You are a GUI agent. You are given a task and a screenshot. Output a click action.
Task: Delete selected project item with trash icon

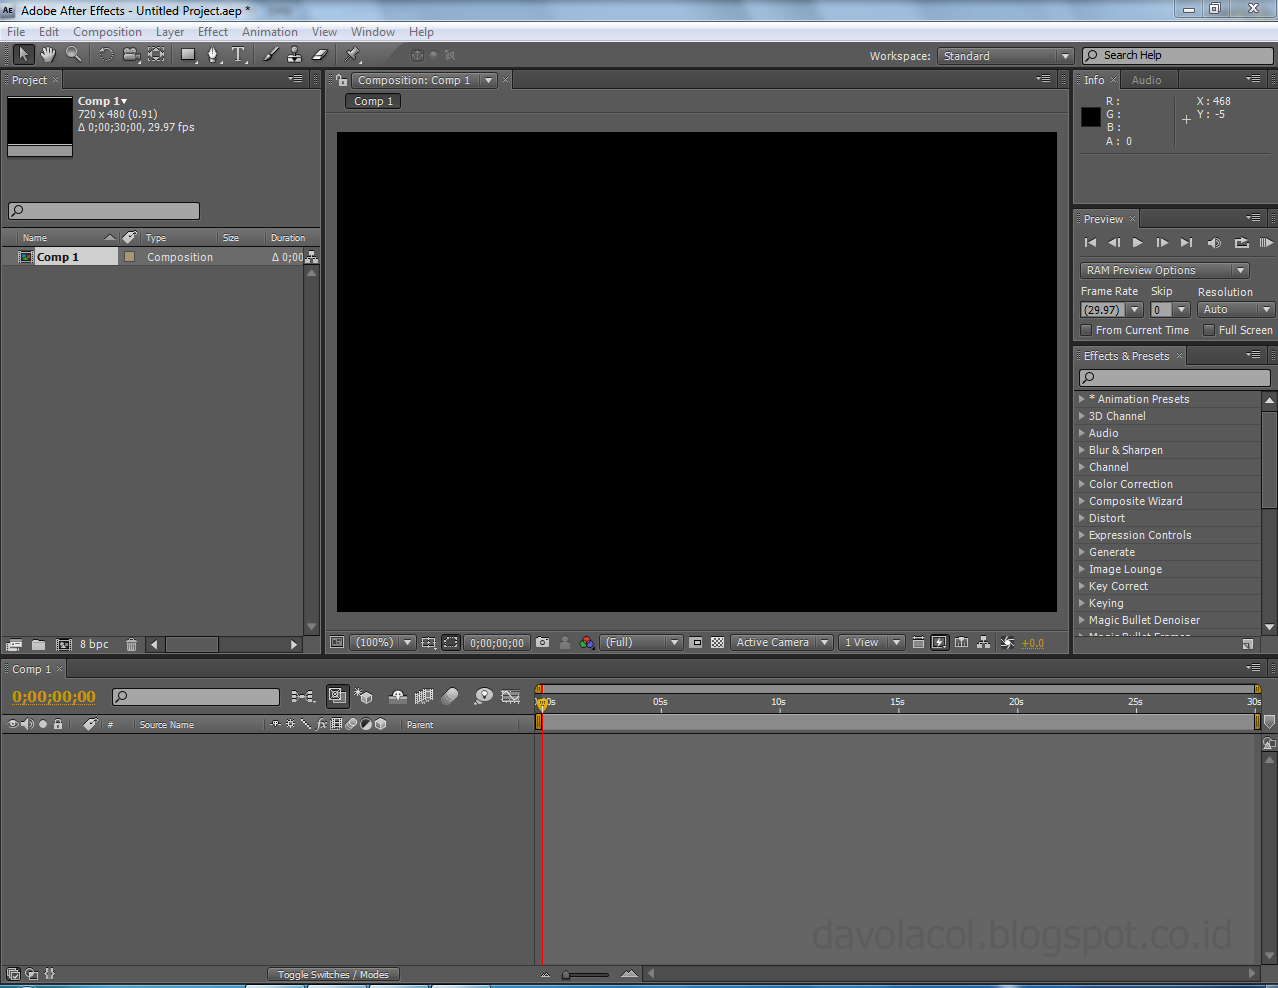tap(131, 645)
